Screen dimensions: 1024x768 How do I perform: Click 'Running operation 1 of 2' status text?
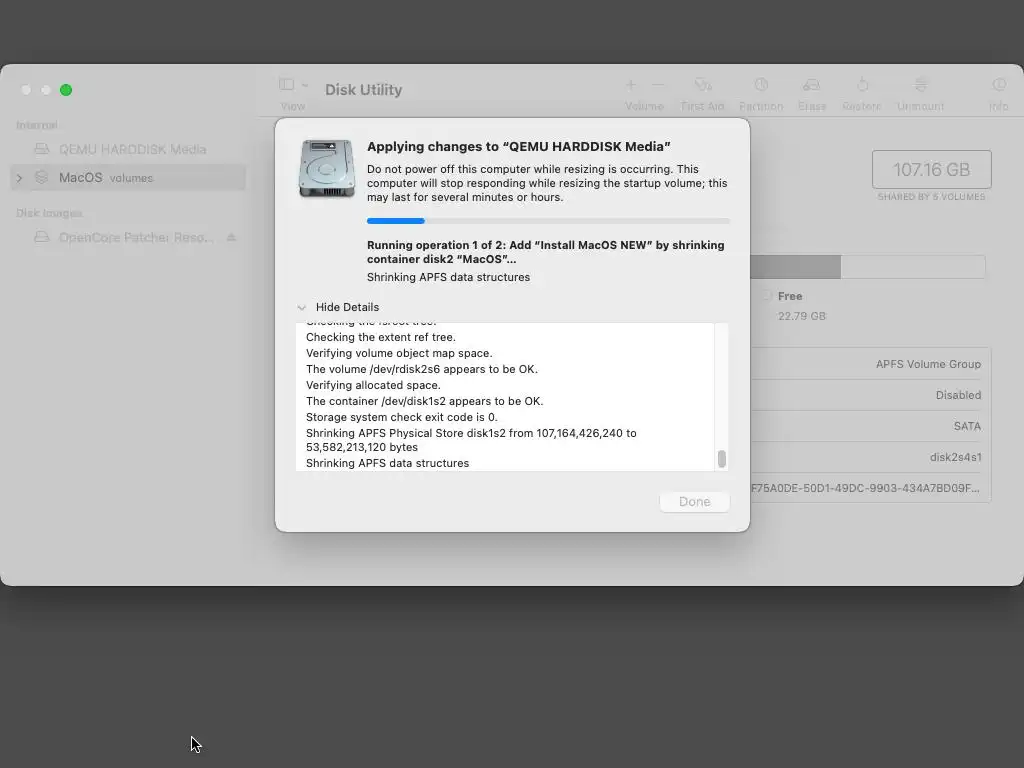[545, 252]
